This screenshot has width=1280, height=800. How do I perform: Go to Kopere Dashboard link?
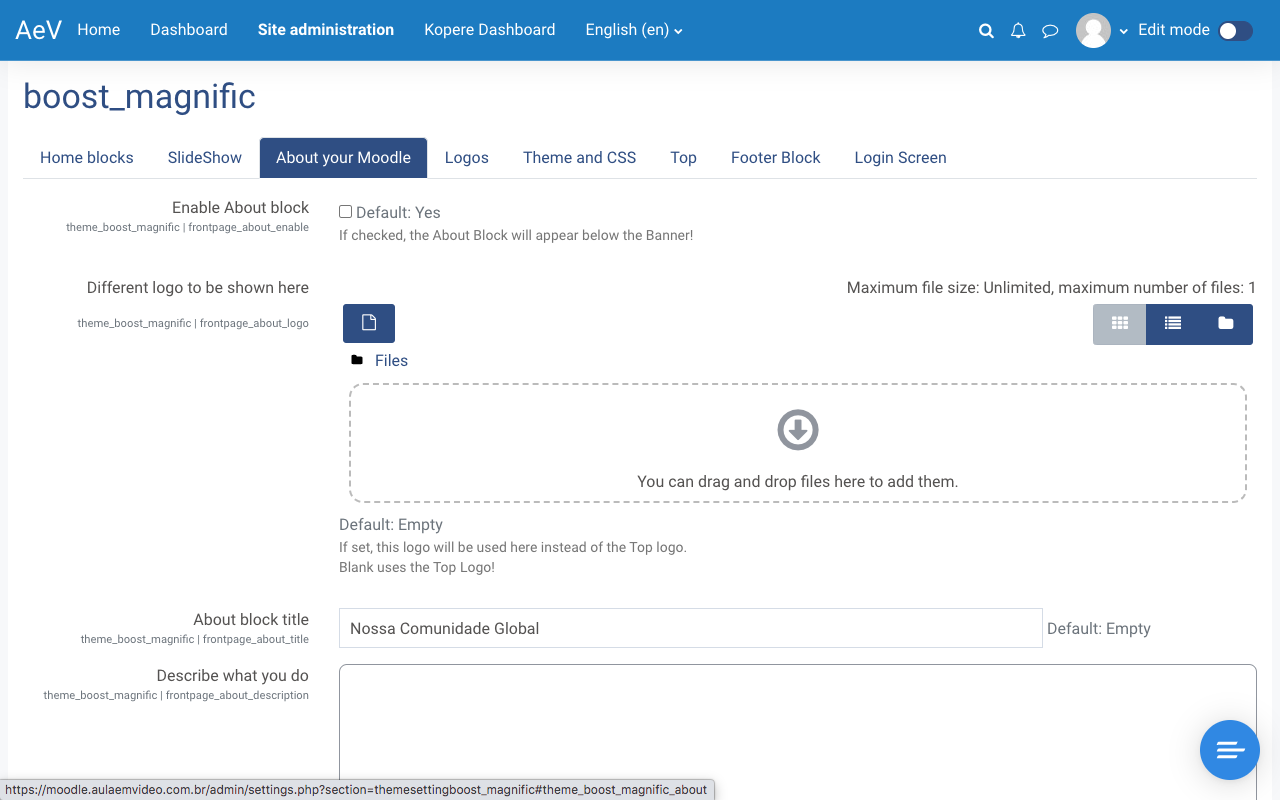(489, 30)
